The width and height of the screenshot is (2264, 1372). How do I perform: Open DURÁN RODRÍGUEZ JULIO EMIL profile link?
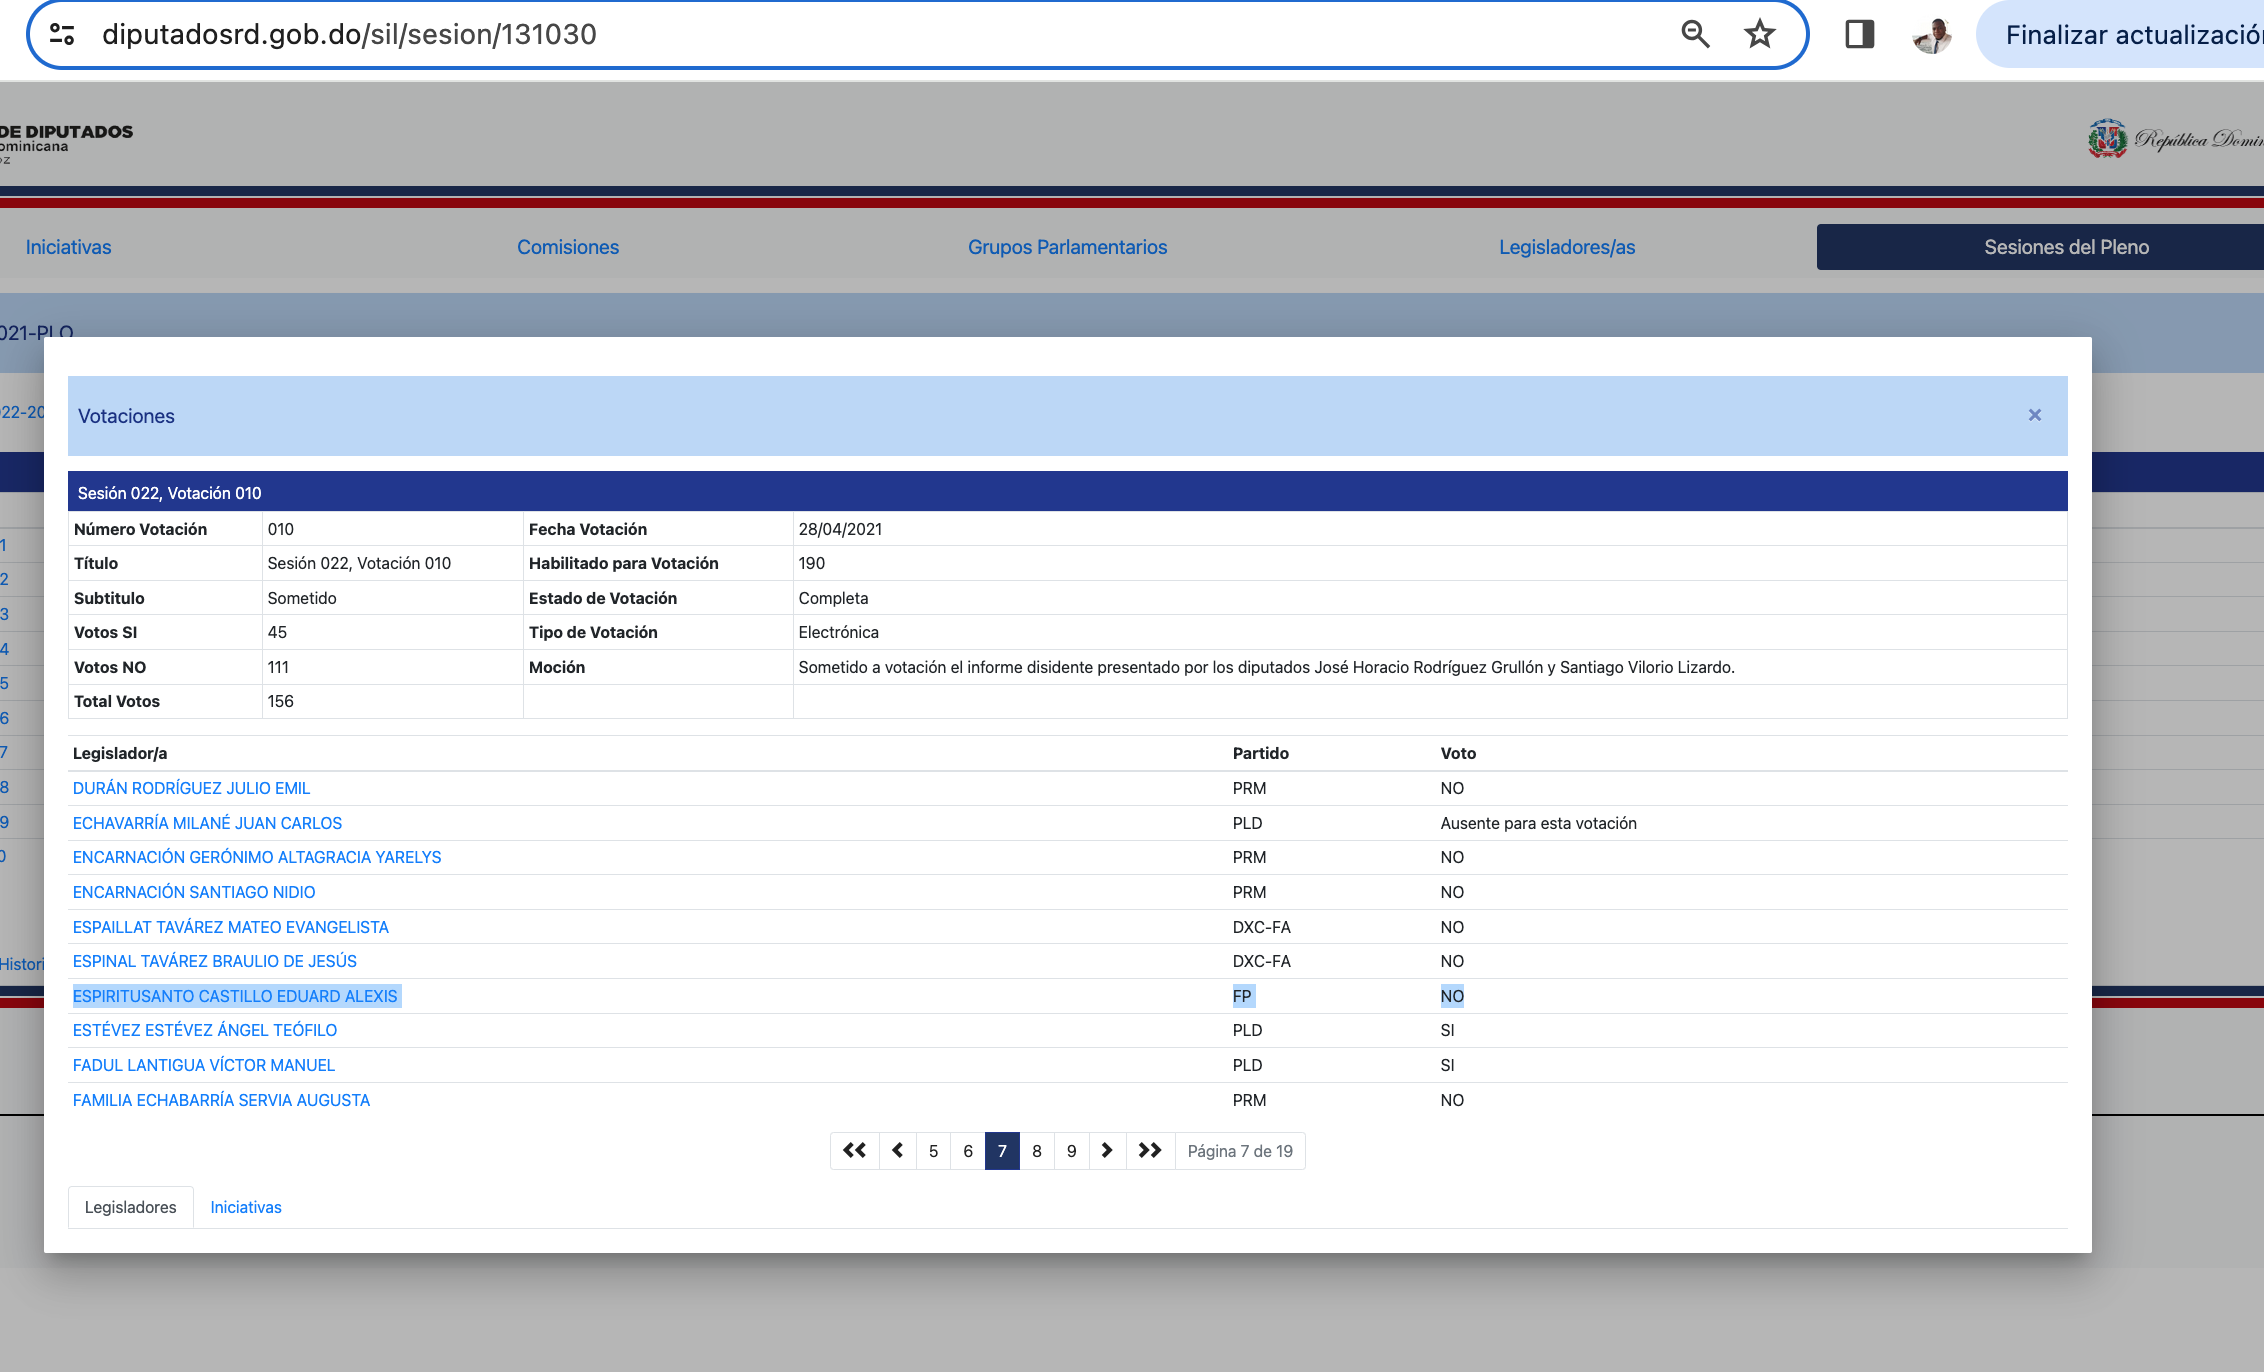pos(191,788)
